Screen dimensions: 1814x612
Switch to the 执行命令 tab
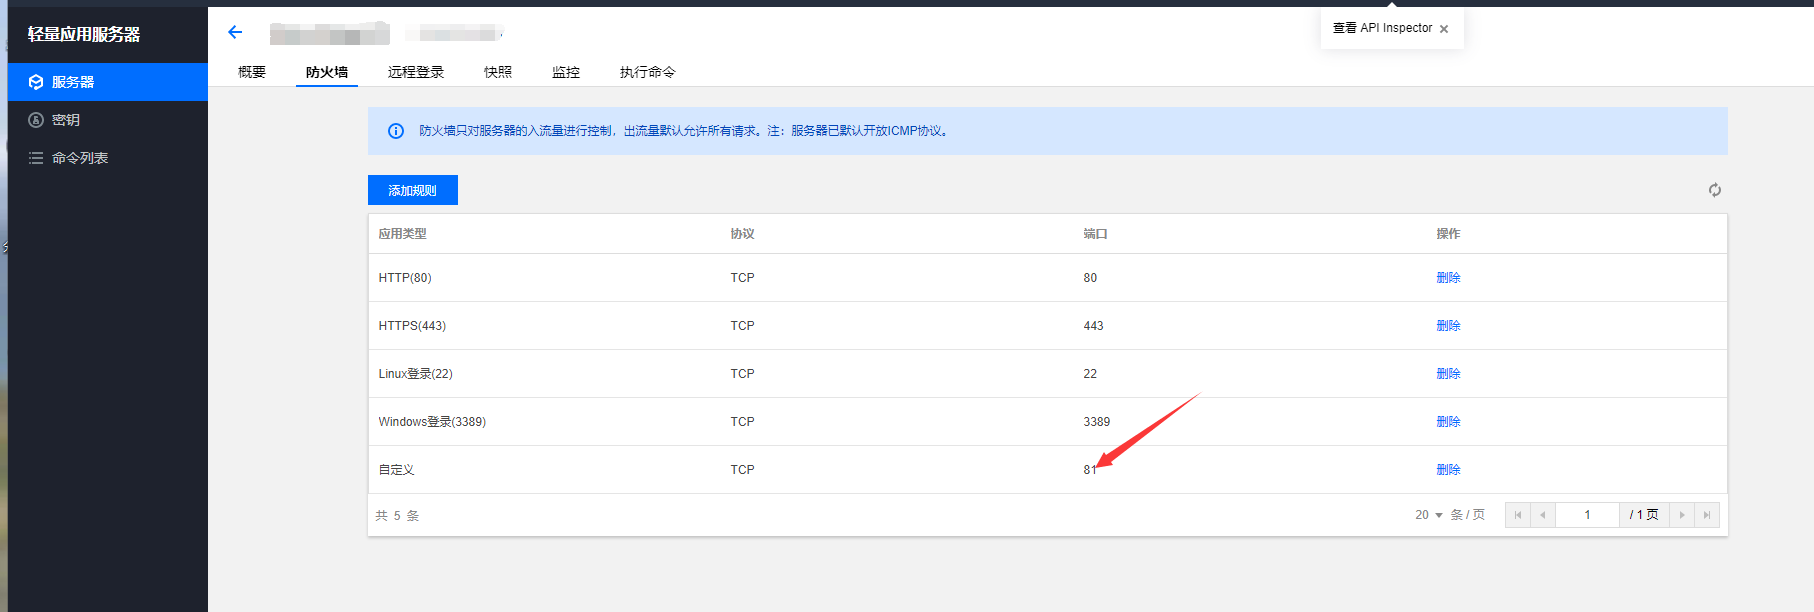pyautogui.click(x=647, y=72)
